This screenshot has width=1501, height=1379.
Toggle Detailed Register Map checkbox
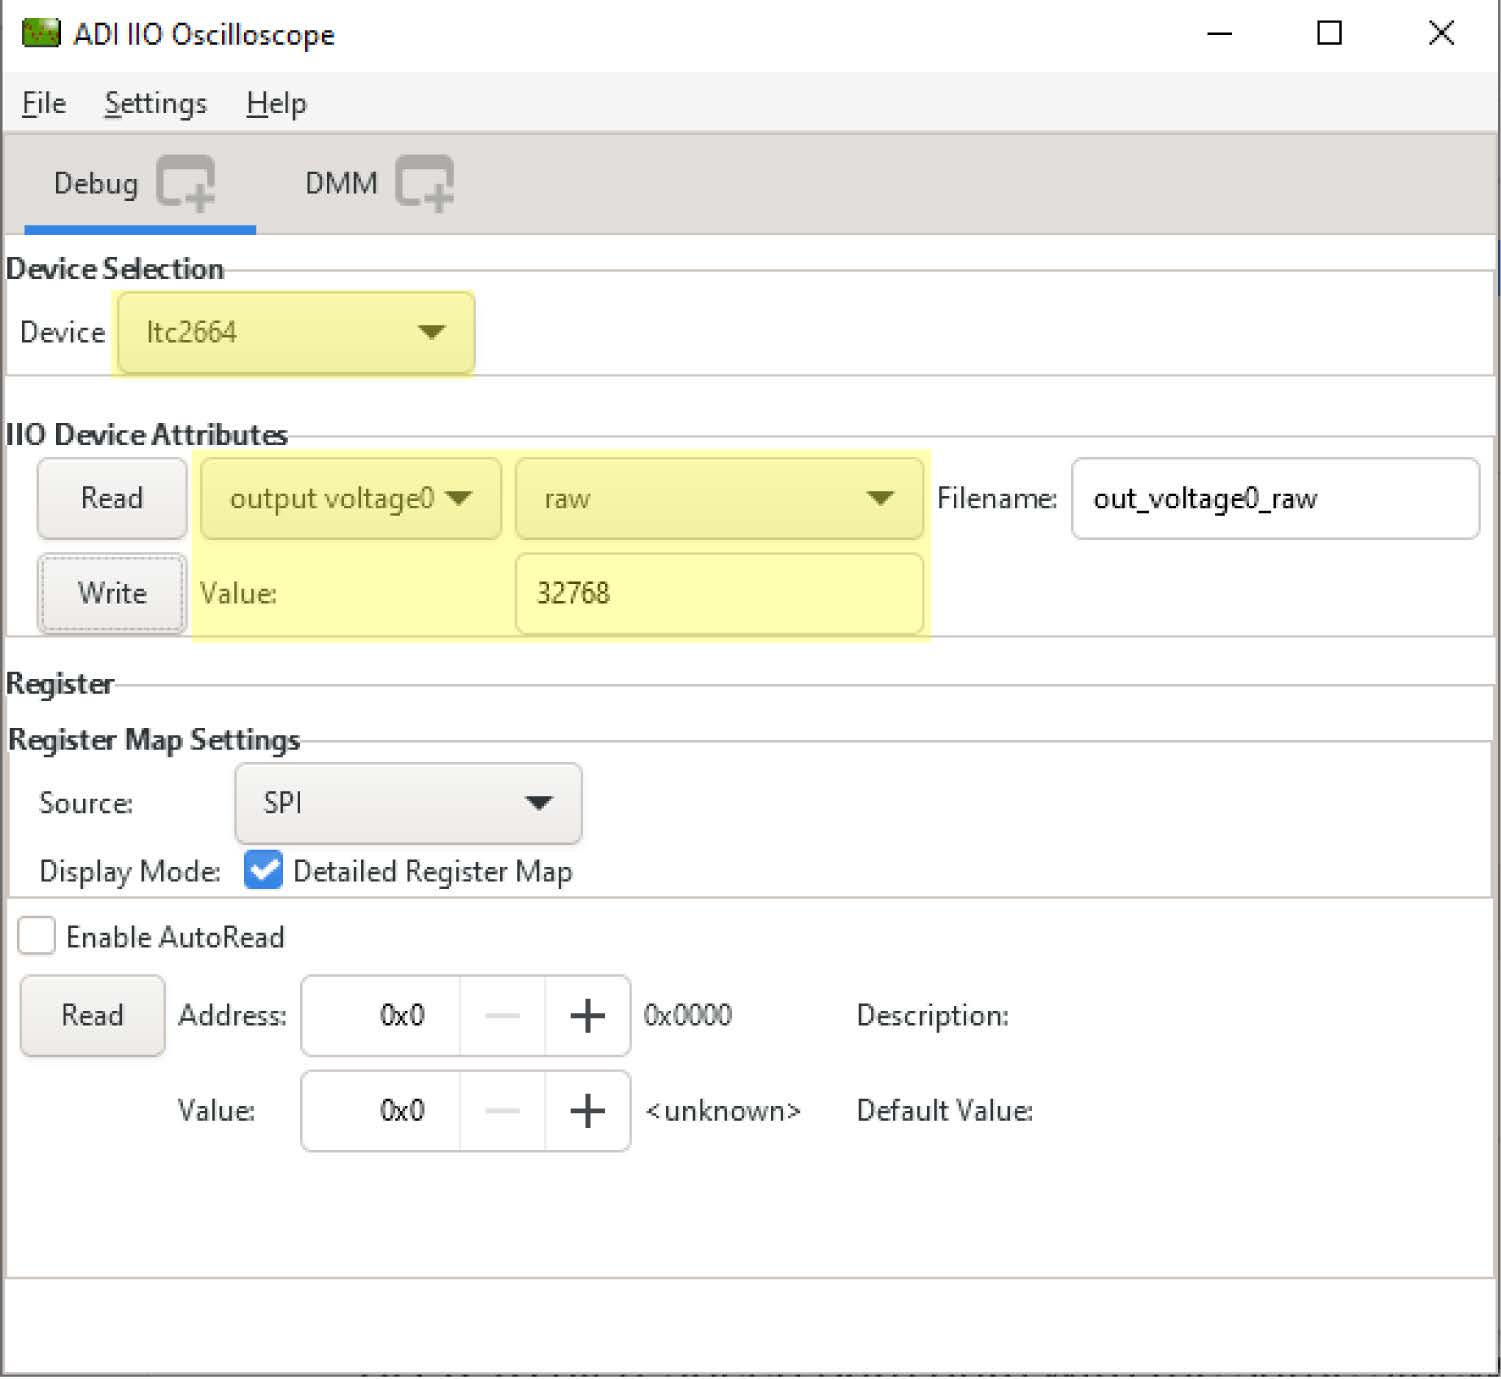pyautogui.click(x=263, y=871)
